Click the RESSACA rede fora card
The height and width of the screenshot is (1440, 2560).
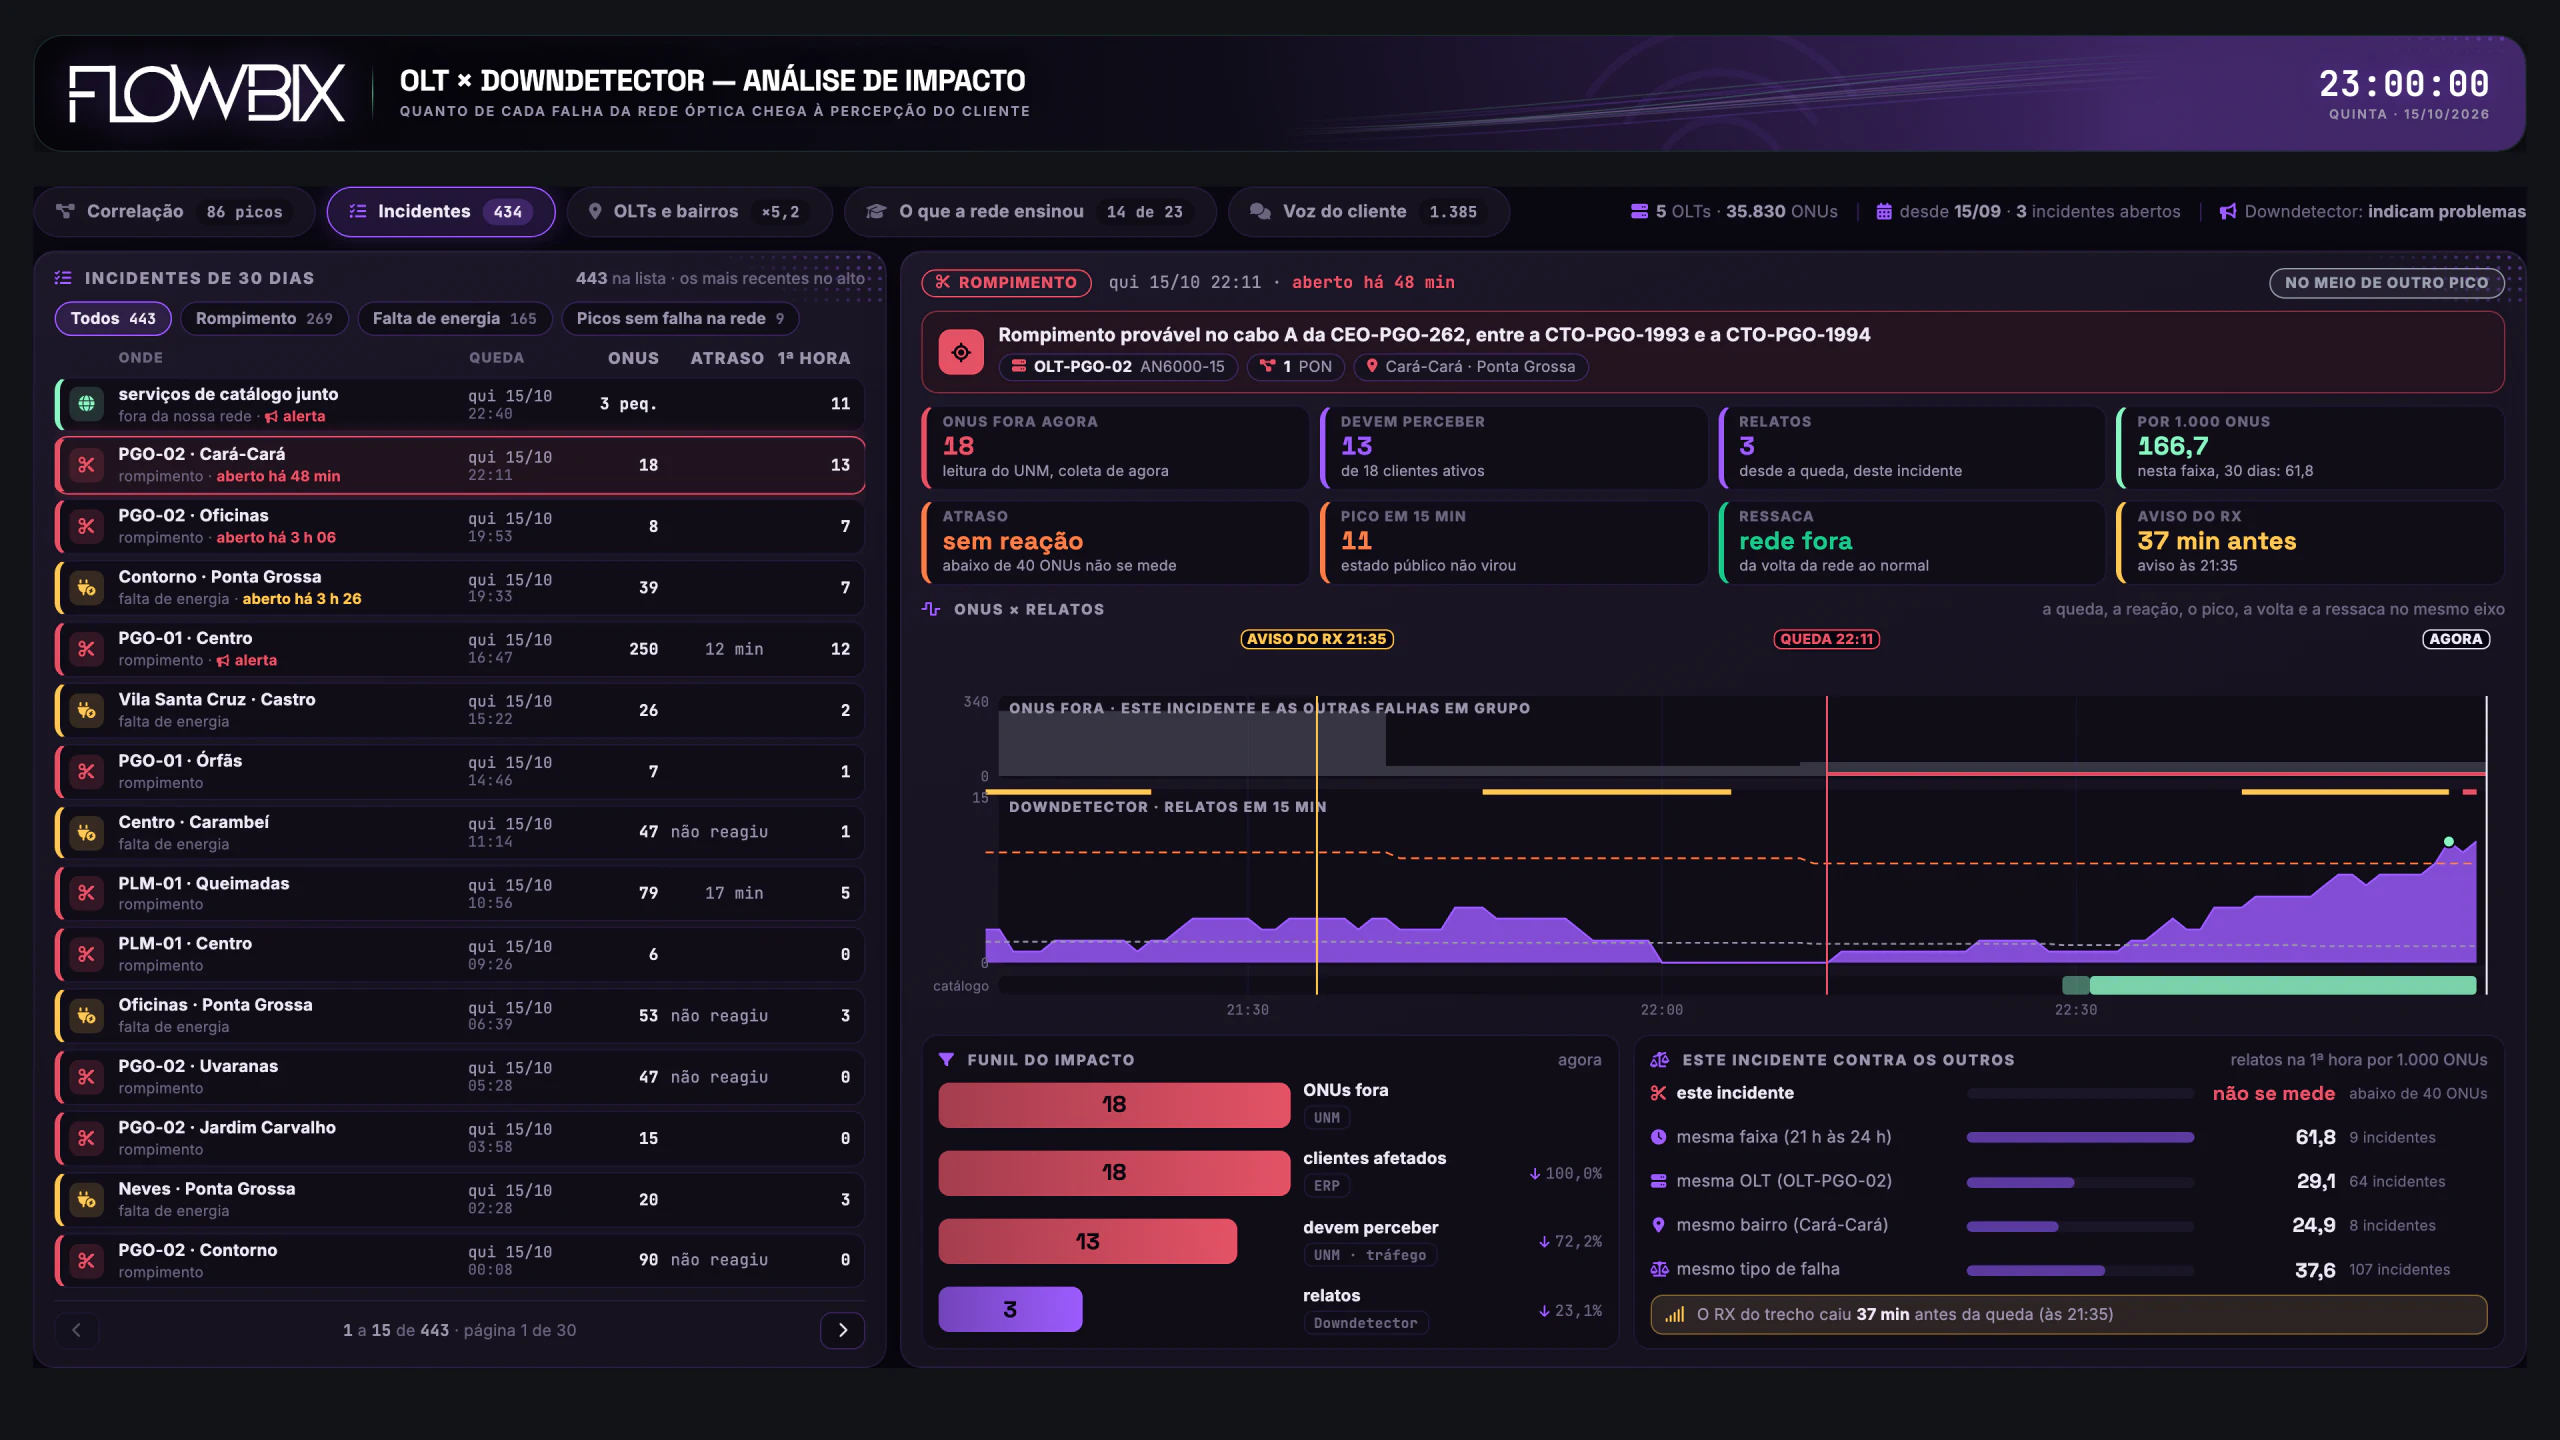coord(1912,542)
